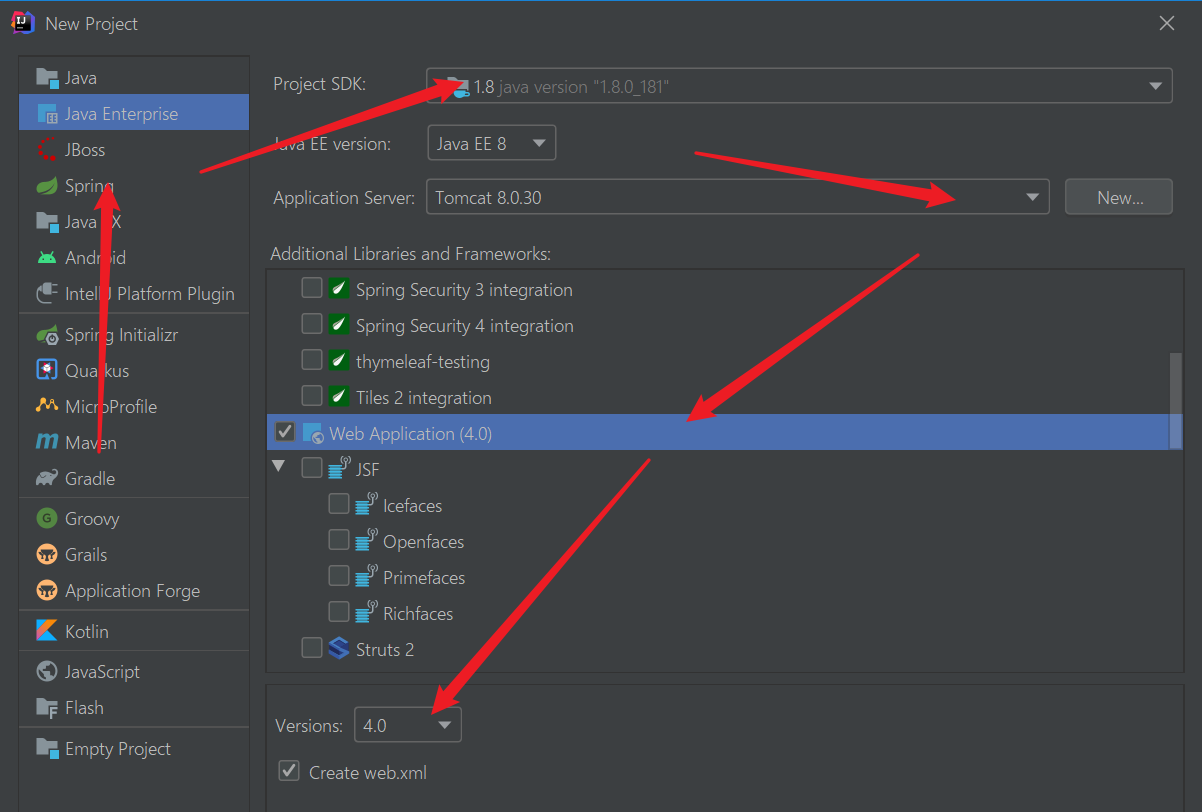
Task: Click the frameworks list vertical scrollbar
Action: click(x=1176, y=399)
